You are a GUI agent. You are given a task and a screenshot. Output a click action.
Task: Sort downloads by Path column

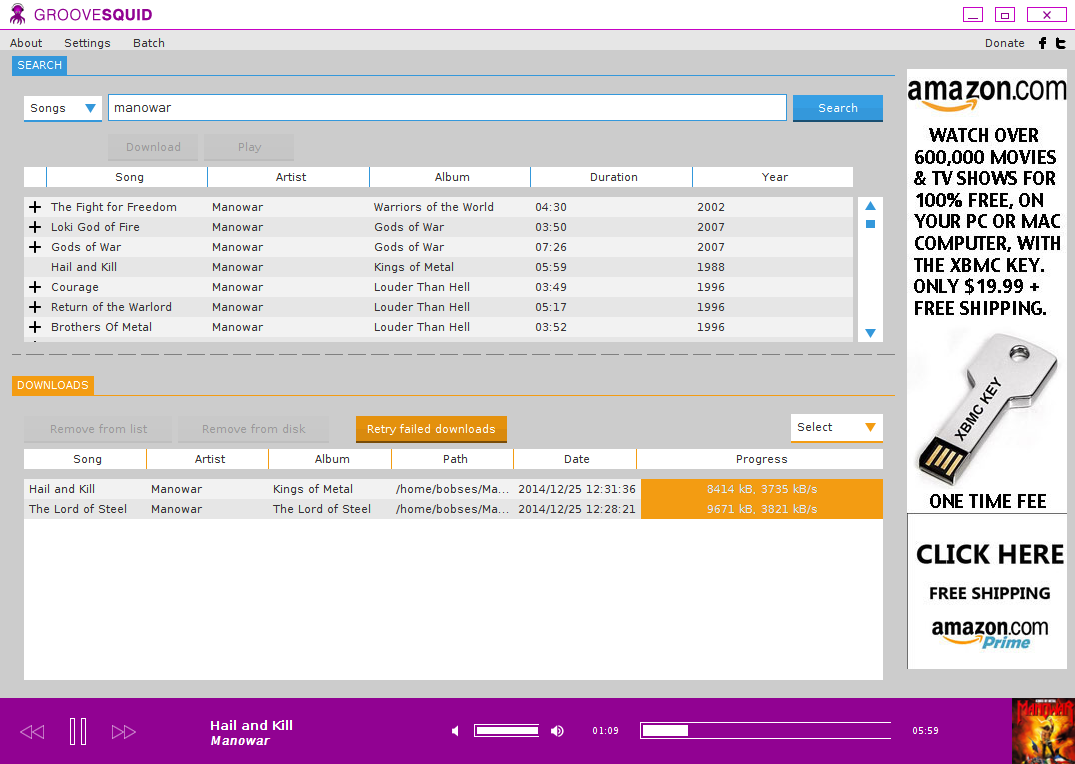[453, 459]
